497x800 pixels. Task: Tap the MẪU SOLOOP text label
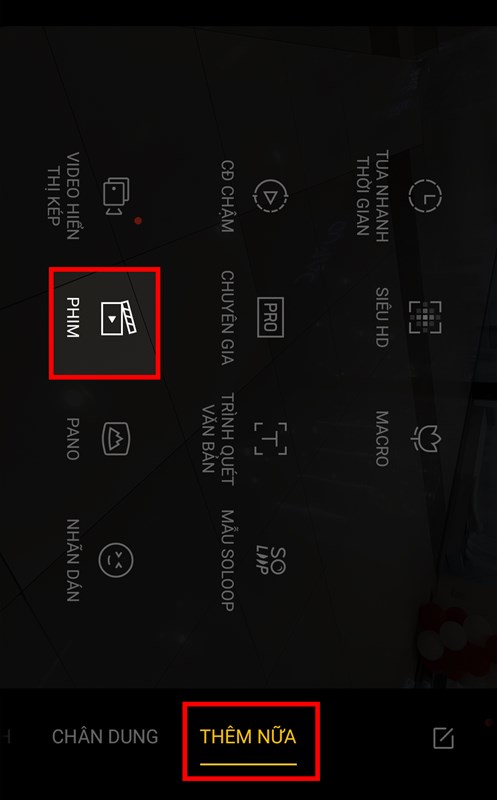(x=227, y=560)
